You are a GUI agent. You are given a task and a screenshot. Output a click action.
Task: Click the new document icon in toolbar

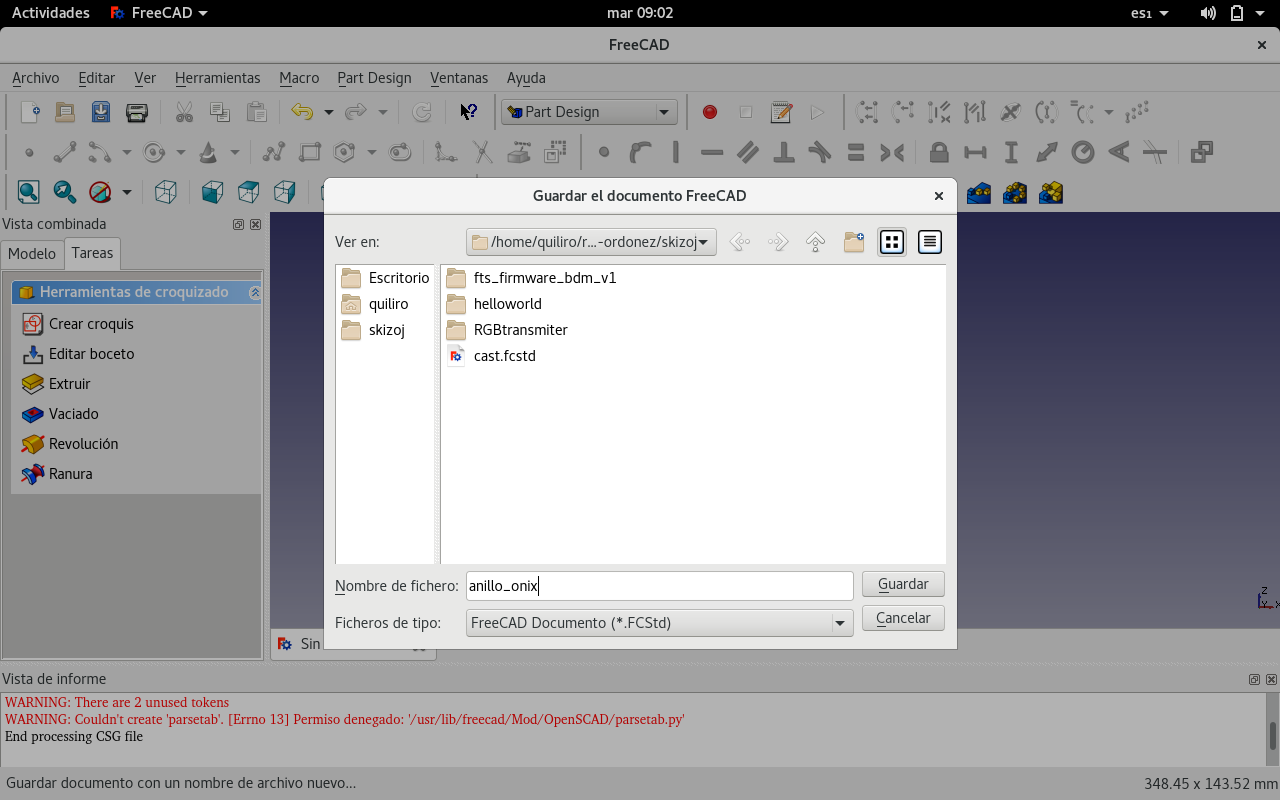coord(29,112)
